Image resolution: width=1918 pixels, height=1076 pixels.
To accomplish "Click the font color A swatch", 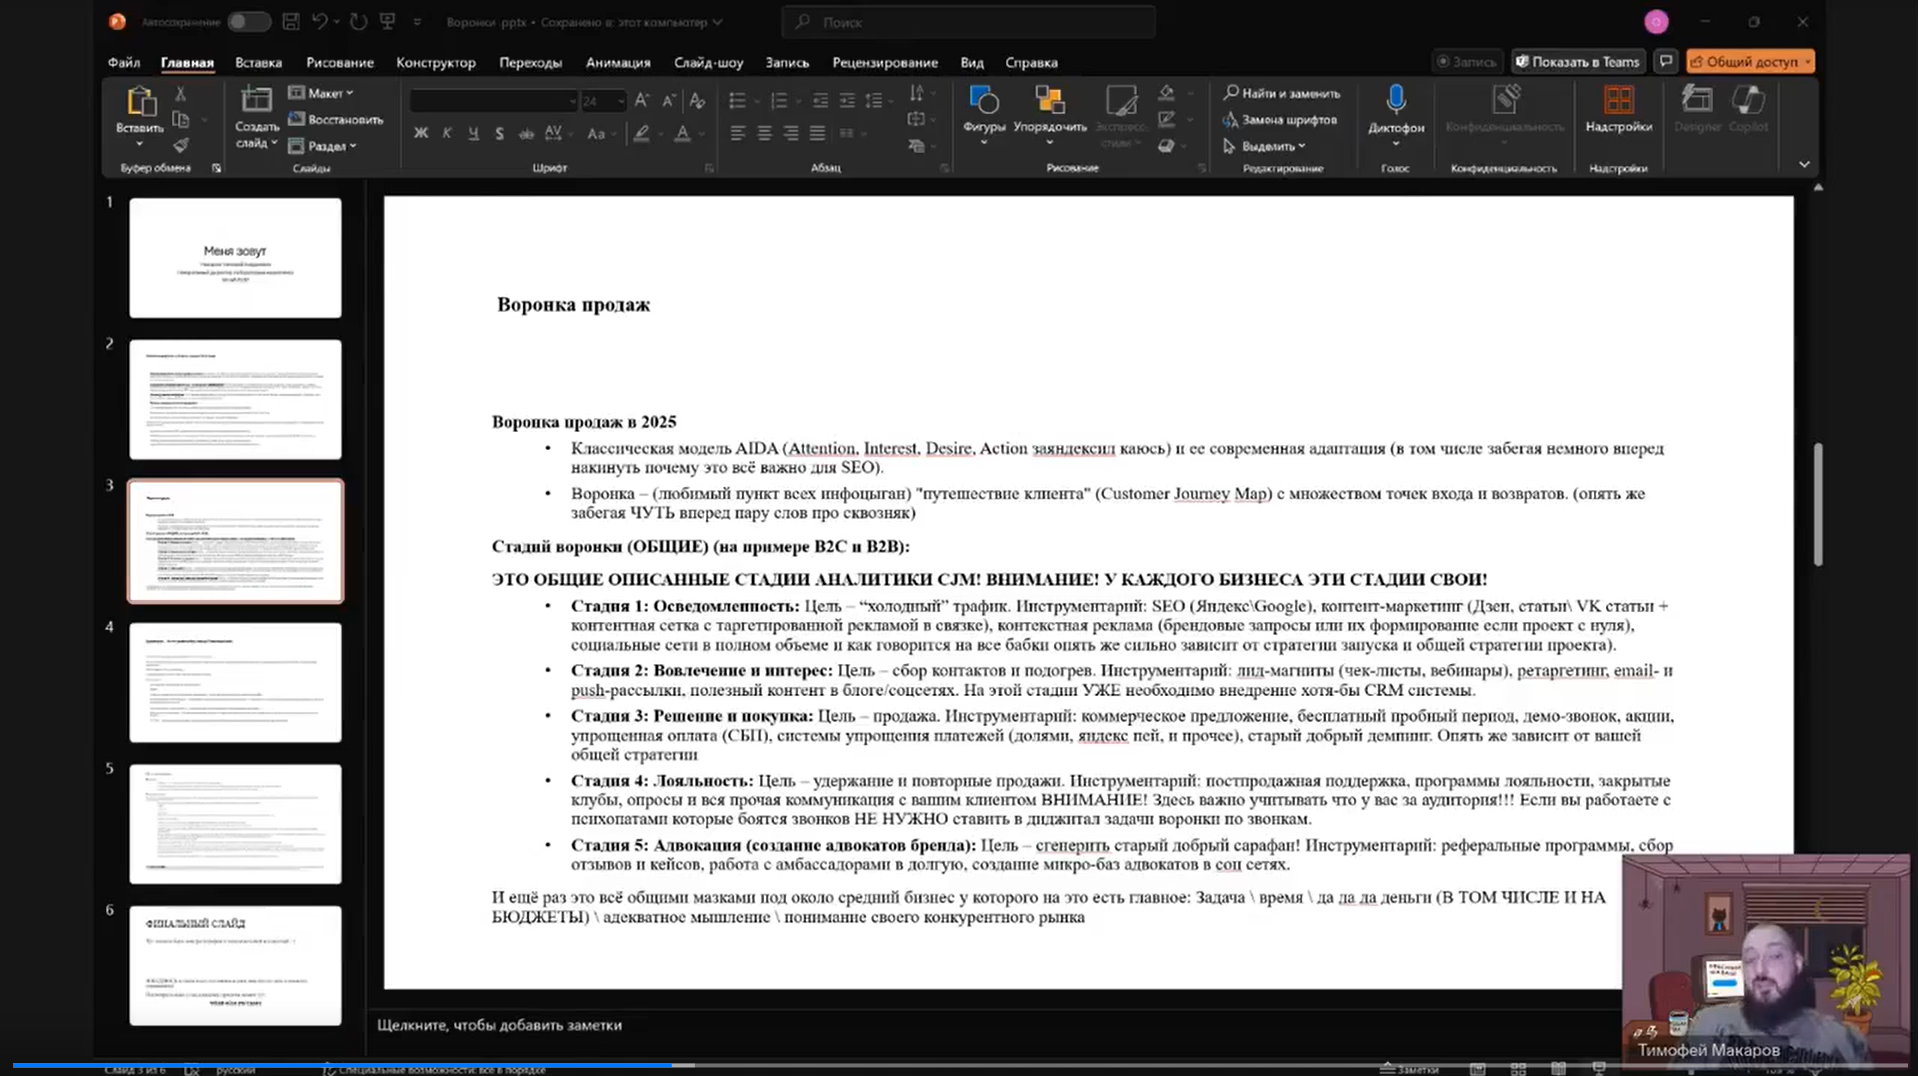I will point(682,134).
